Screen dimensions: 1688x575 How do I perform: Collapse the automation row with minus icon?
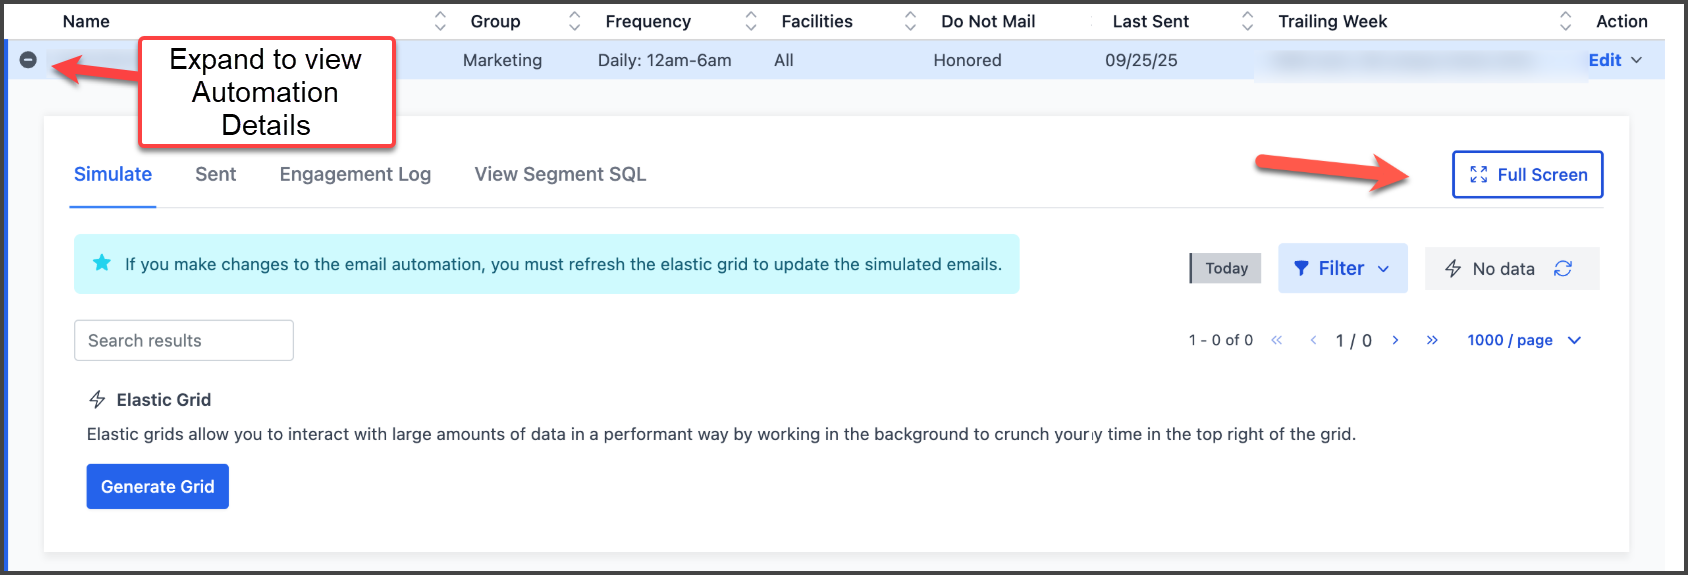point(28,60)
